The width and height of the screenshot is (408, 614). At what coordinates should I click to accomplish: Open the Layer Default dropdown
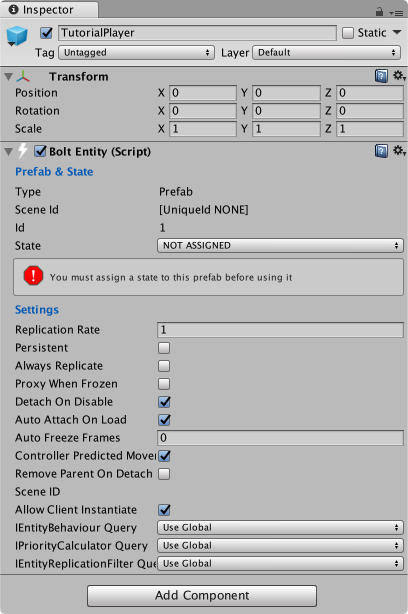point(327,52)
